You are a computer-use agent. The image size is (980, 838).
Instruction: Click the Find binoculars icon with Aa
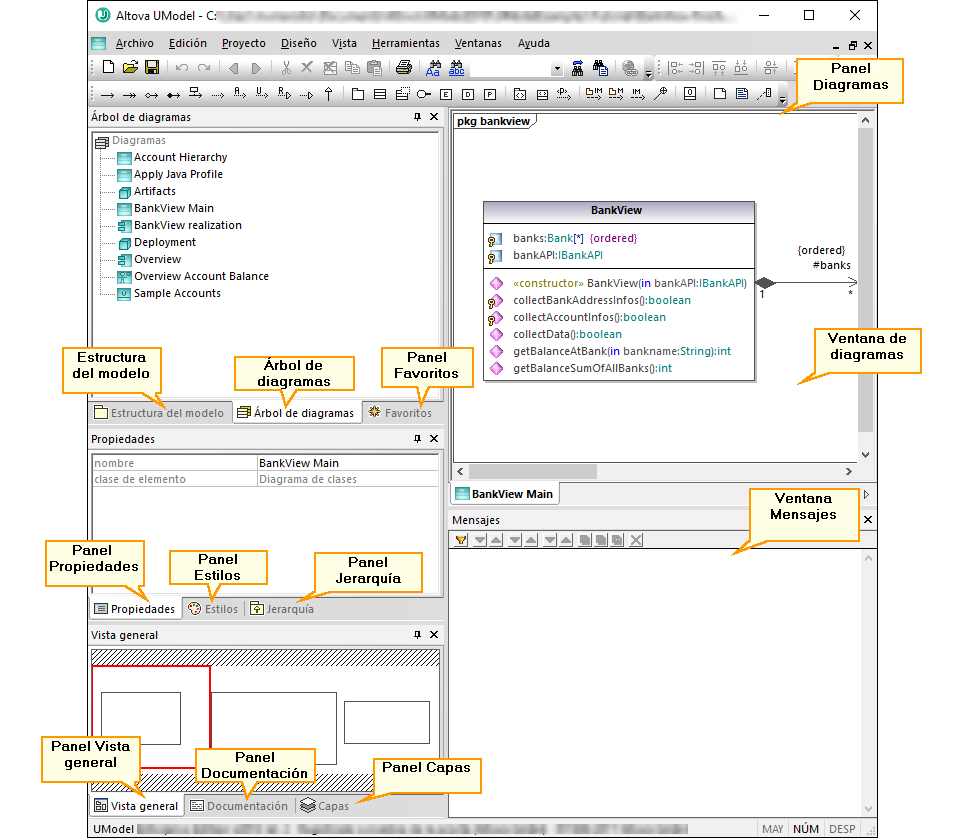pyautogui.click(x=433, y=68)
